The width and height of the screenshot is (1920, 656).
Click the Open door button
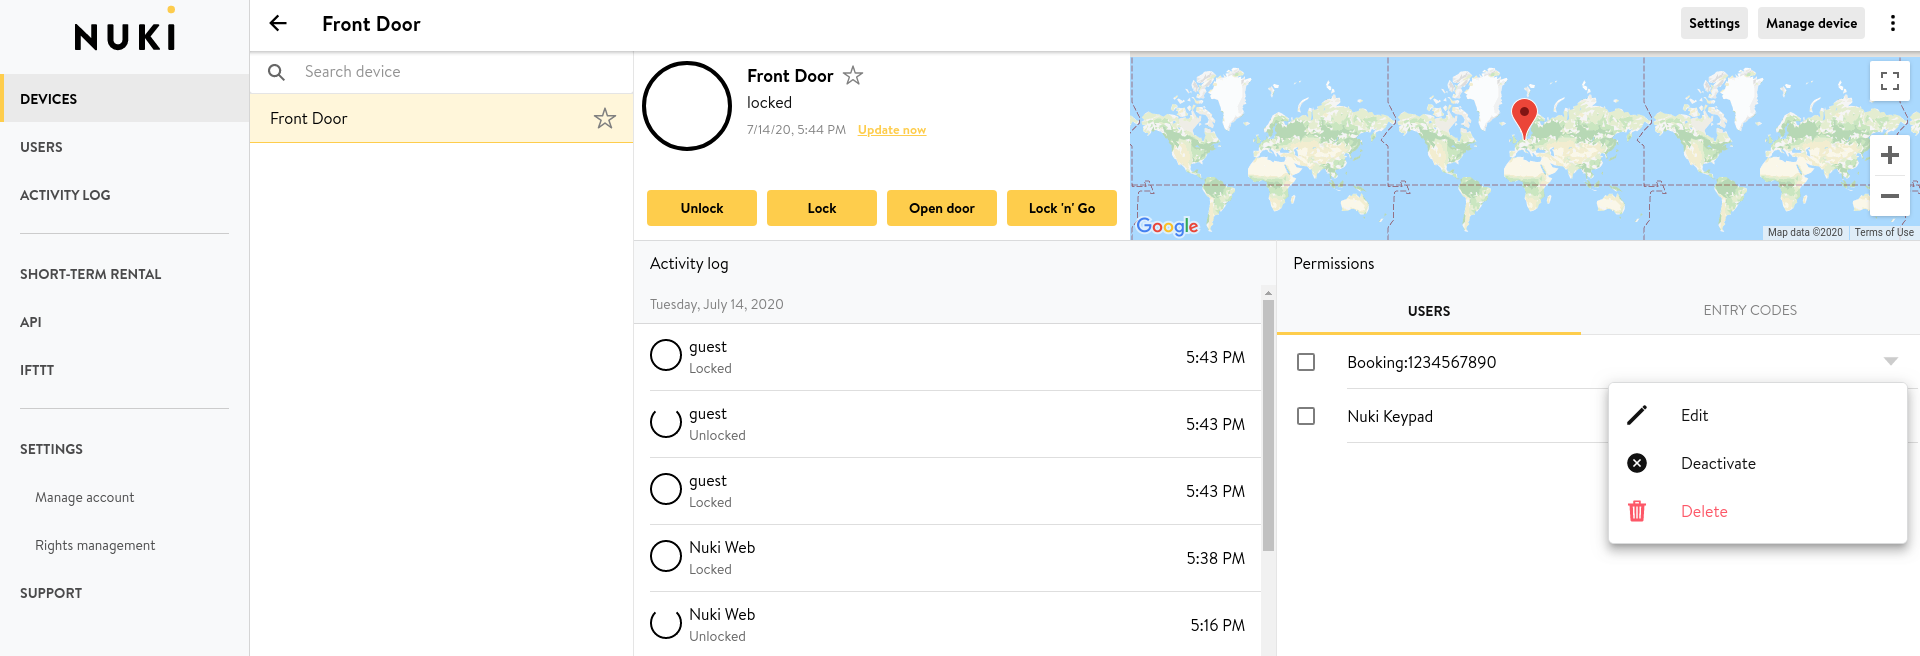[942, 208]
